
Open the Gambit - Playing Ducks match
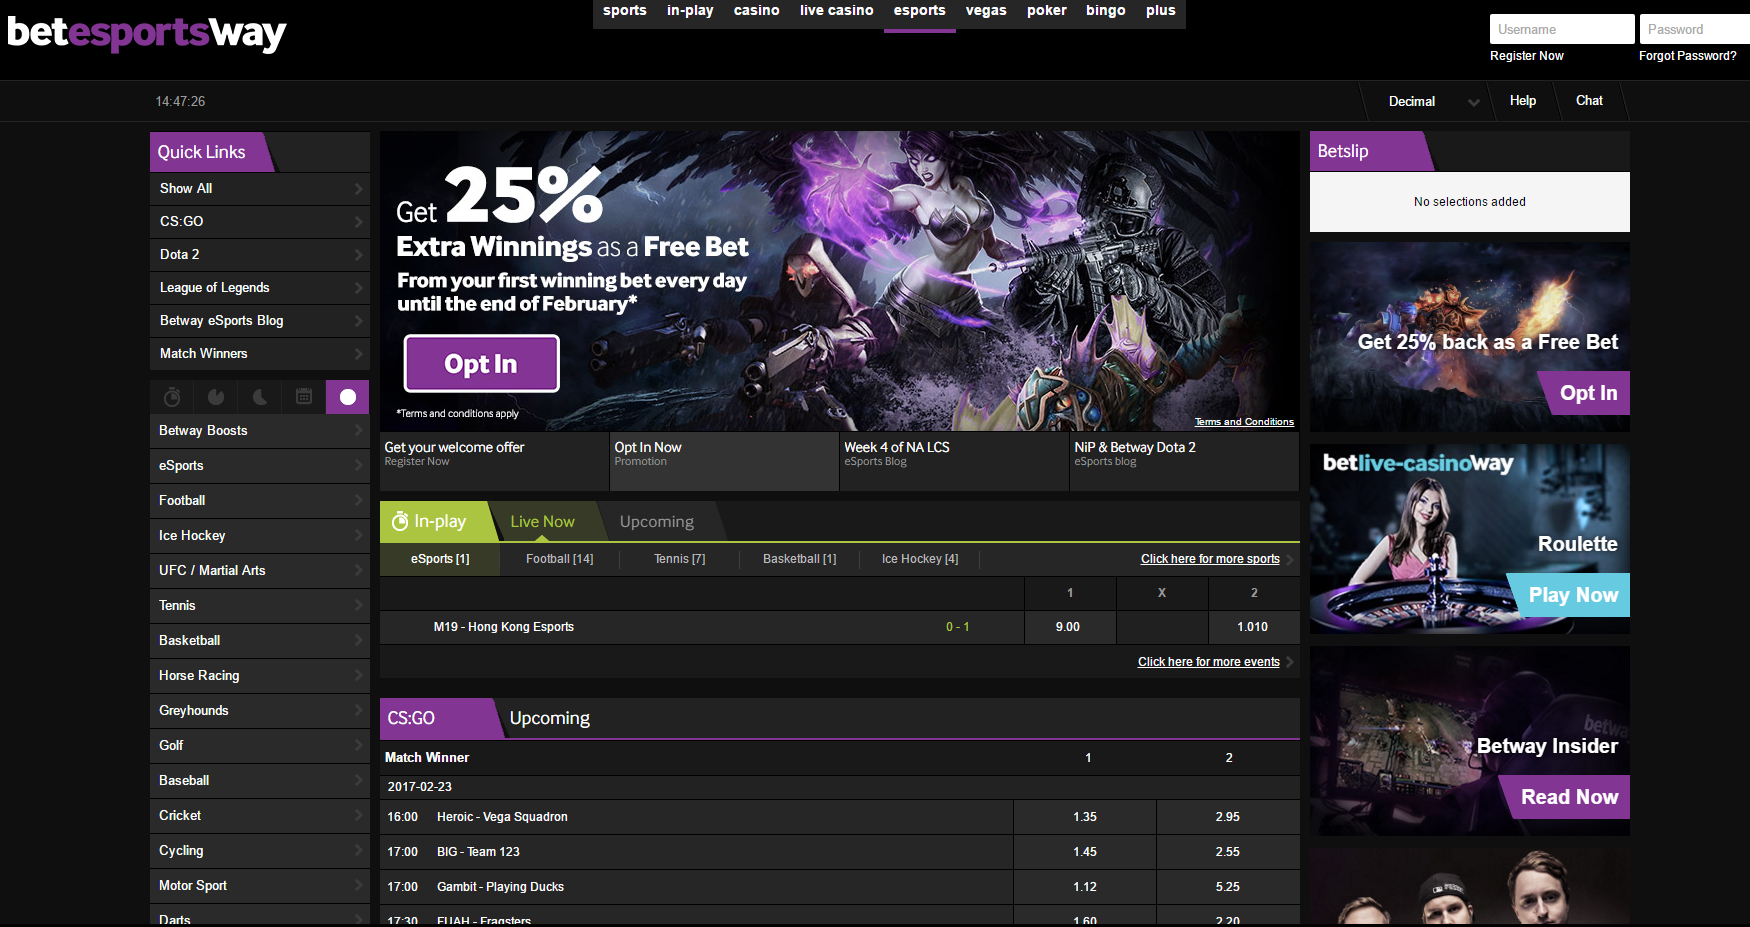pos(500,887)
